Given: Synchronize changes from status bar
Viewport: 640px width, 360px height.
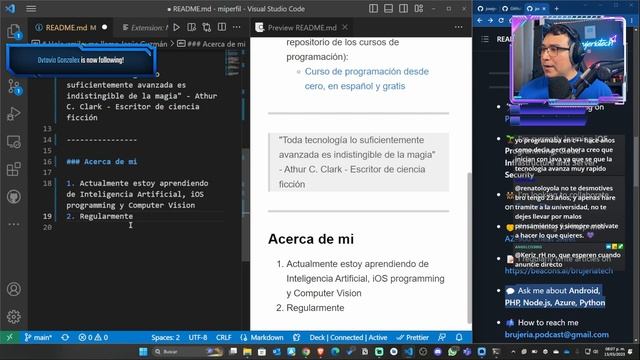Looking at the screenshot, I should 65,337.
